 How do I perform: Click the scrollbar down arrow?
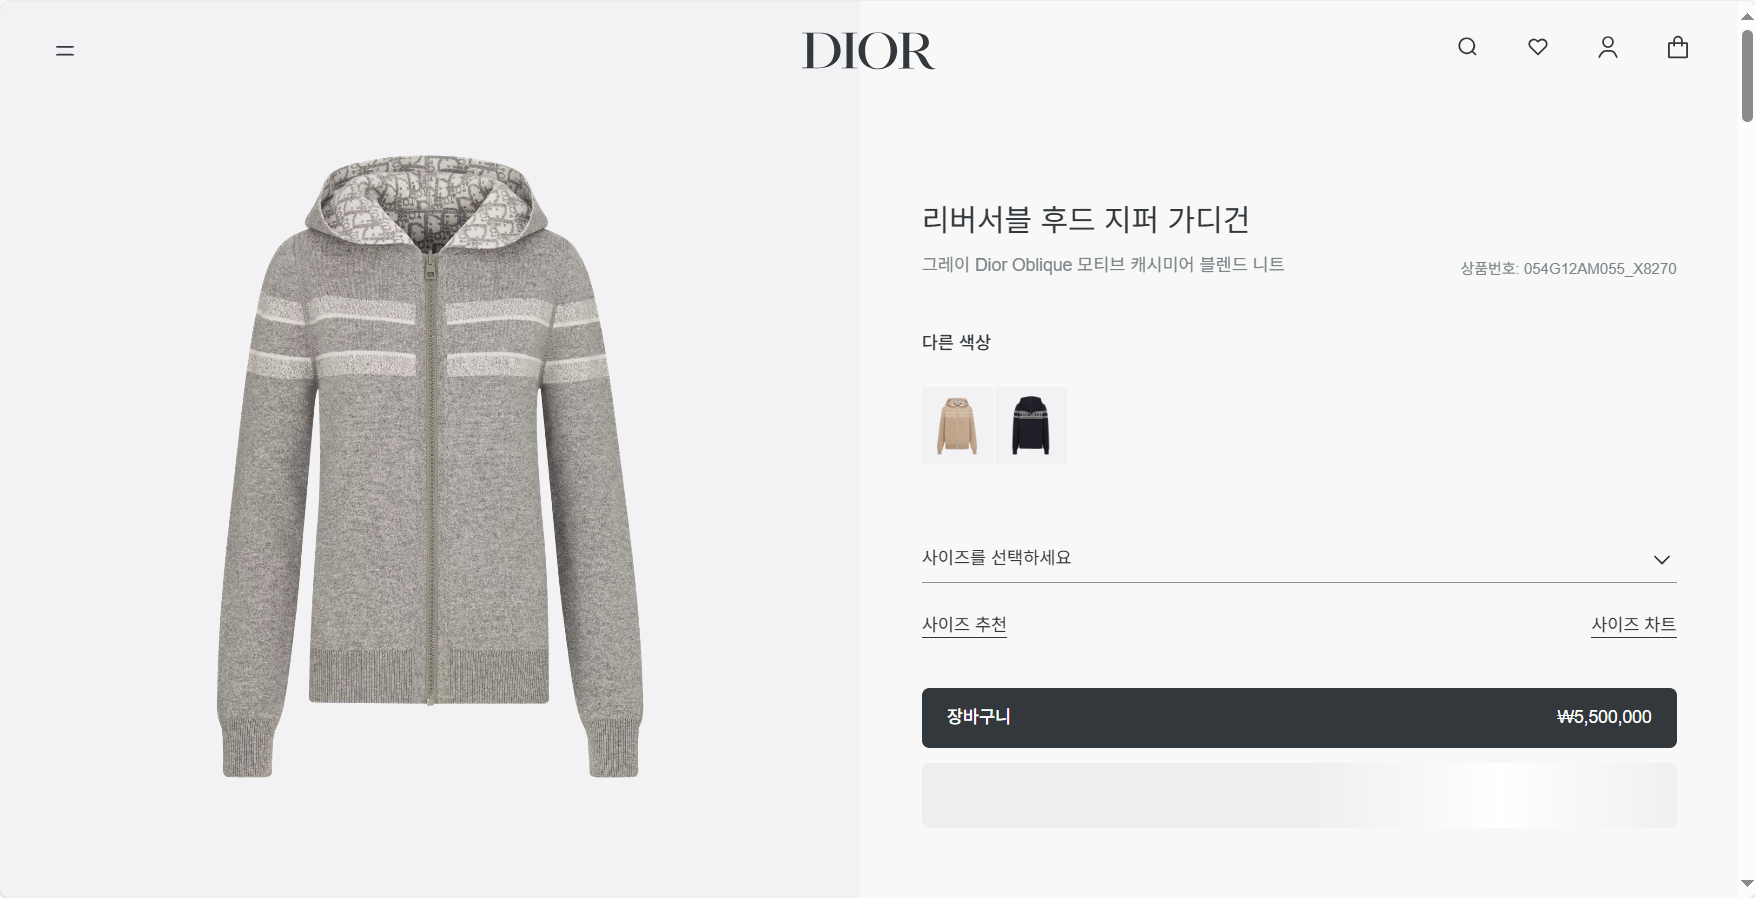coord(1747,884)
